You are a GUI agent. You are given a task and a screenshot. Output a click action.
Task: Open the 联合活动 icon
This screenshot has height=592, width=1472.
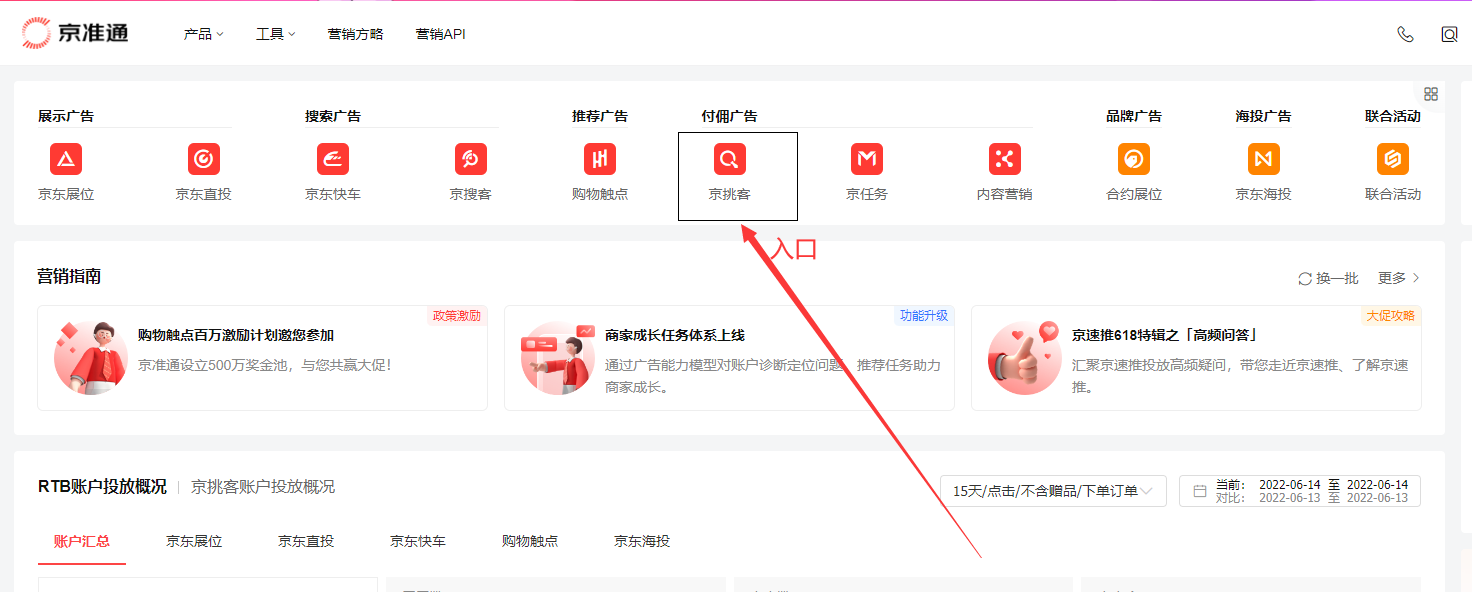(x=1393, y=159)
